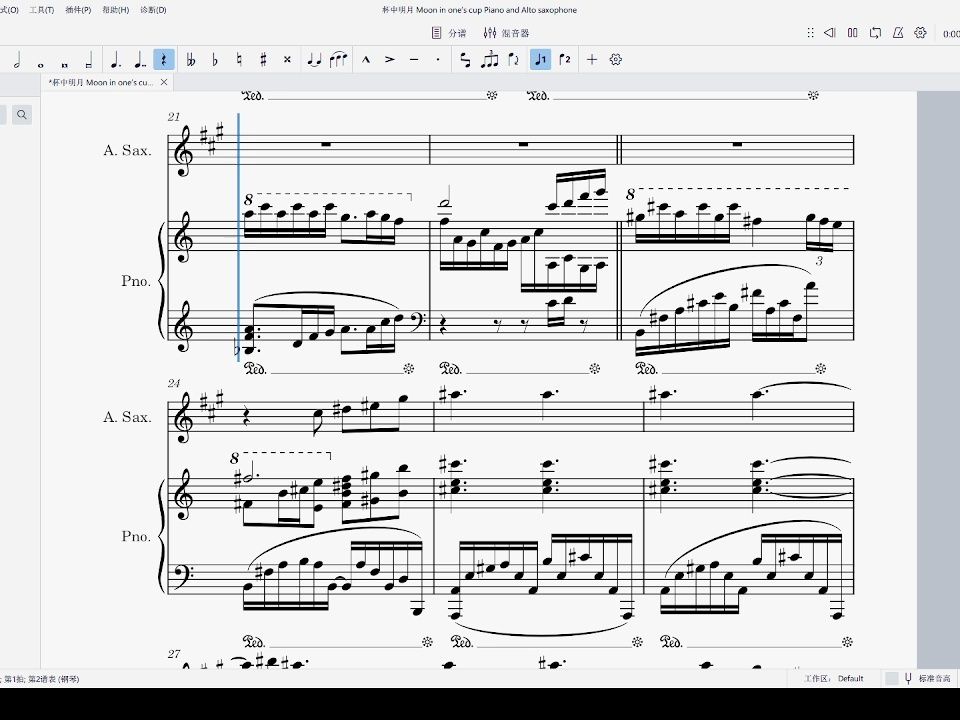Image resolution: width=960 pixels, height=720 pixels.
Task: Click the search magnifier icon in left panel
Action: [22, 114]
